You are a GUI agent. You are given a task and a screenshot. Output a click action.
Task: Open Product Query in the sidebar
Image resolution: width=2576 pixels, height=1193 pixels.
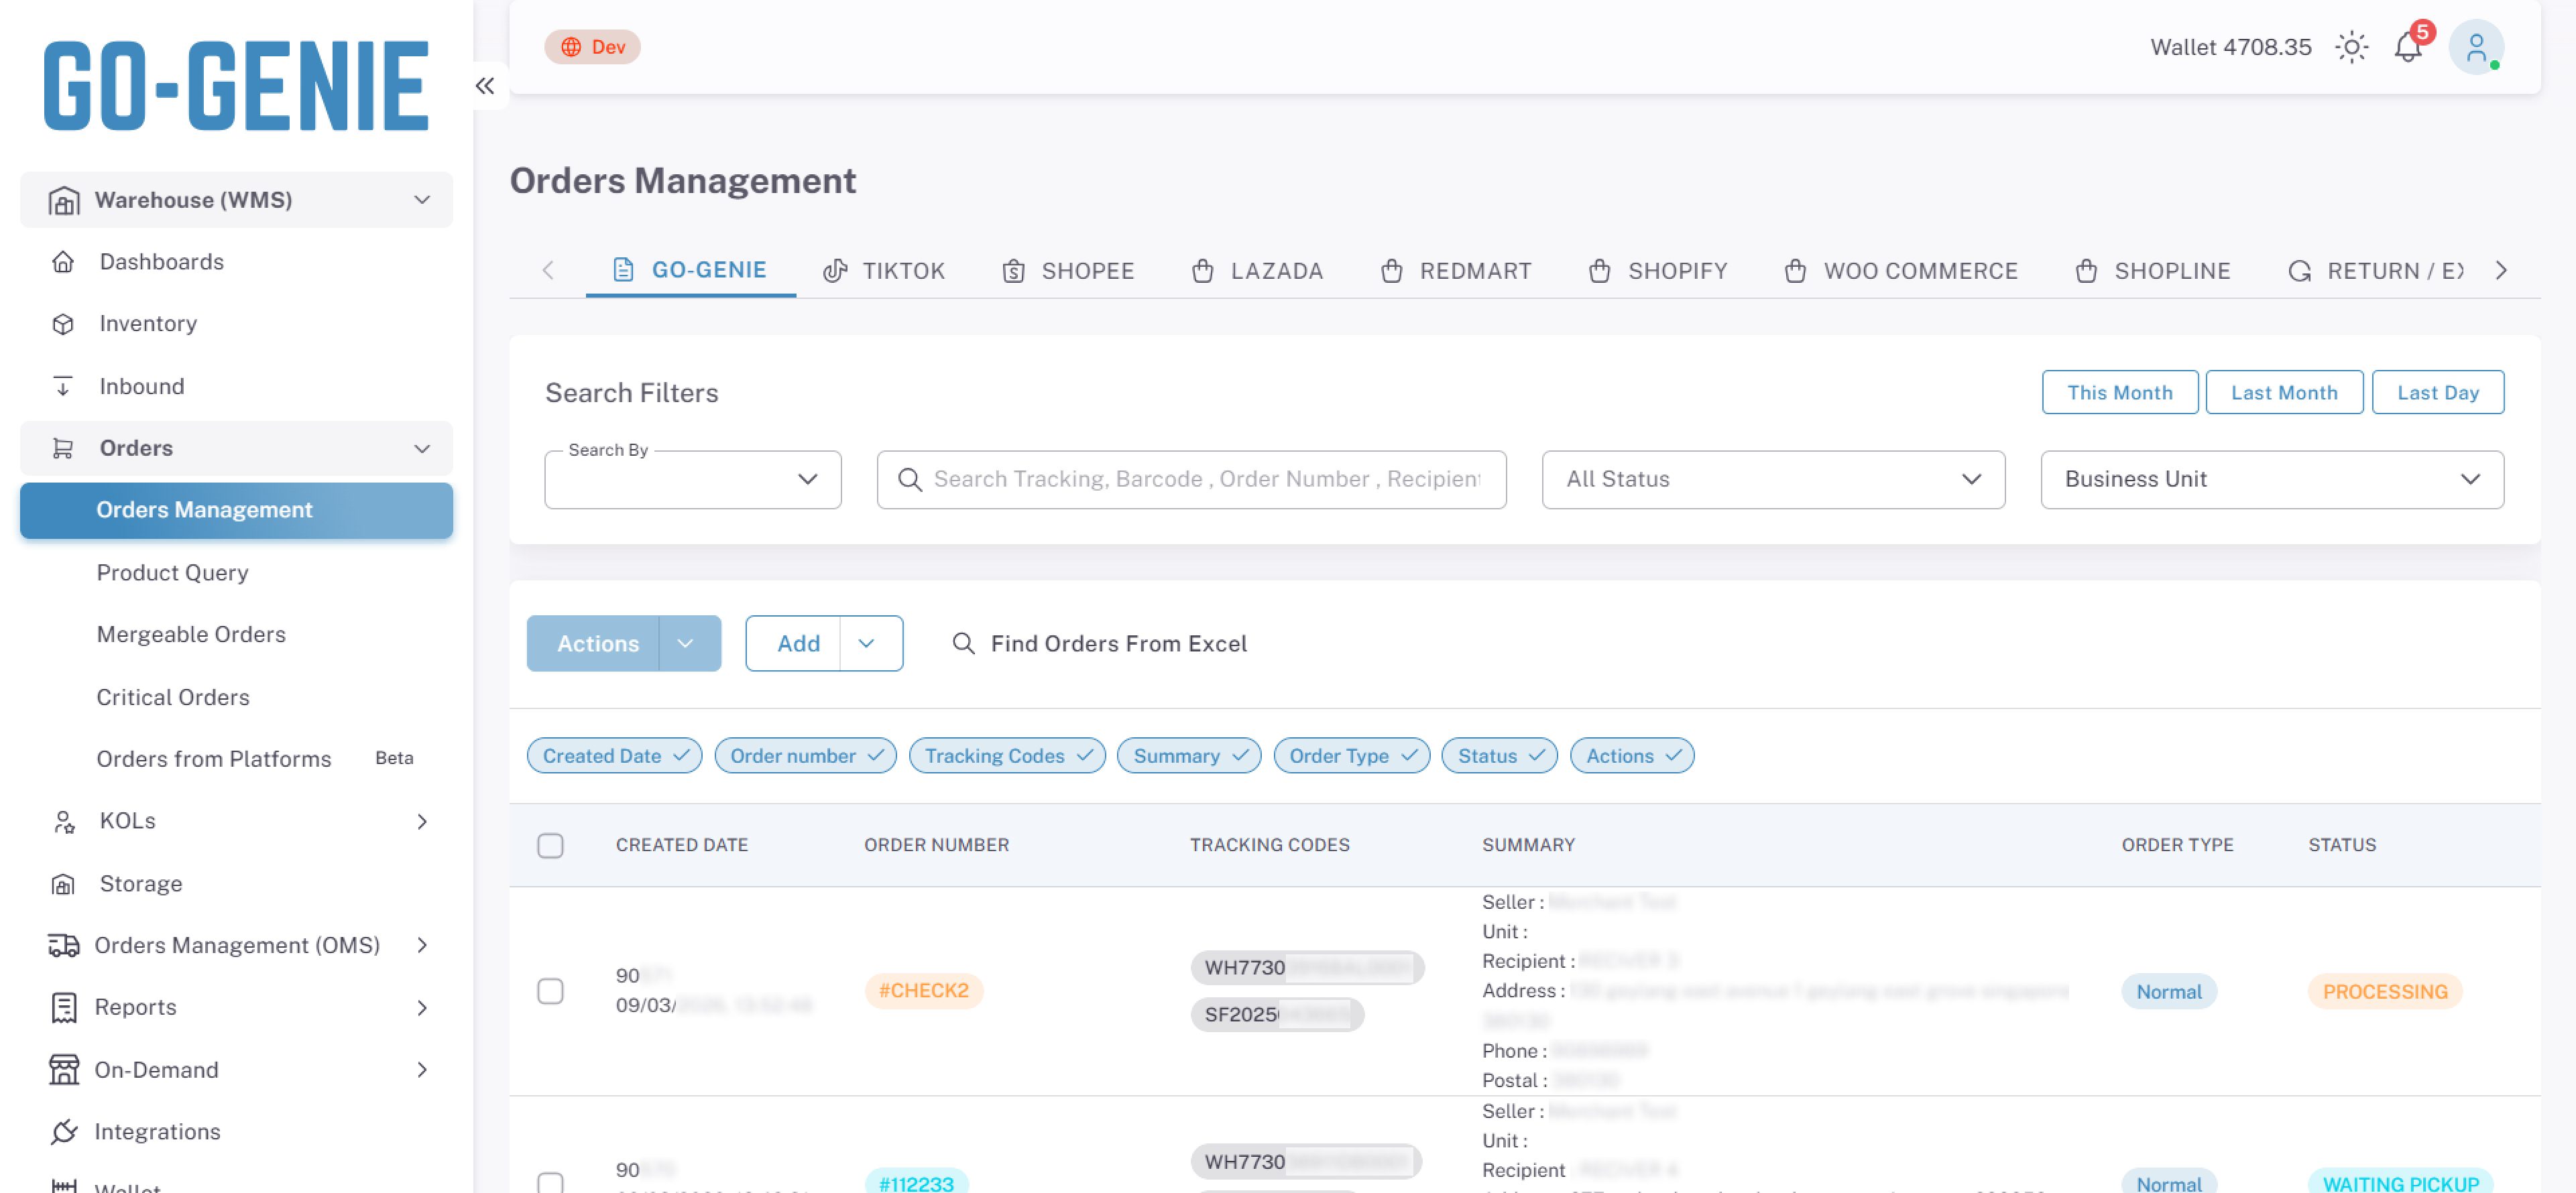(x=172, y=573)
